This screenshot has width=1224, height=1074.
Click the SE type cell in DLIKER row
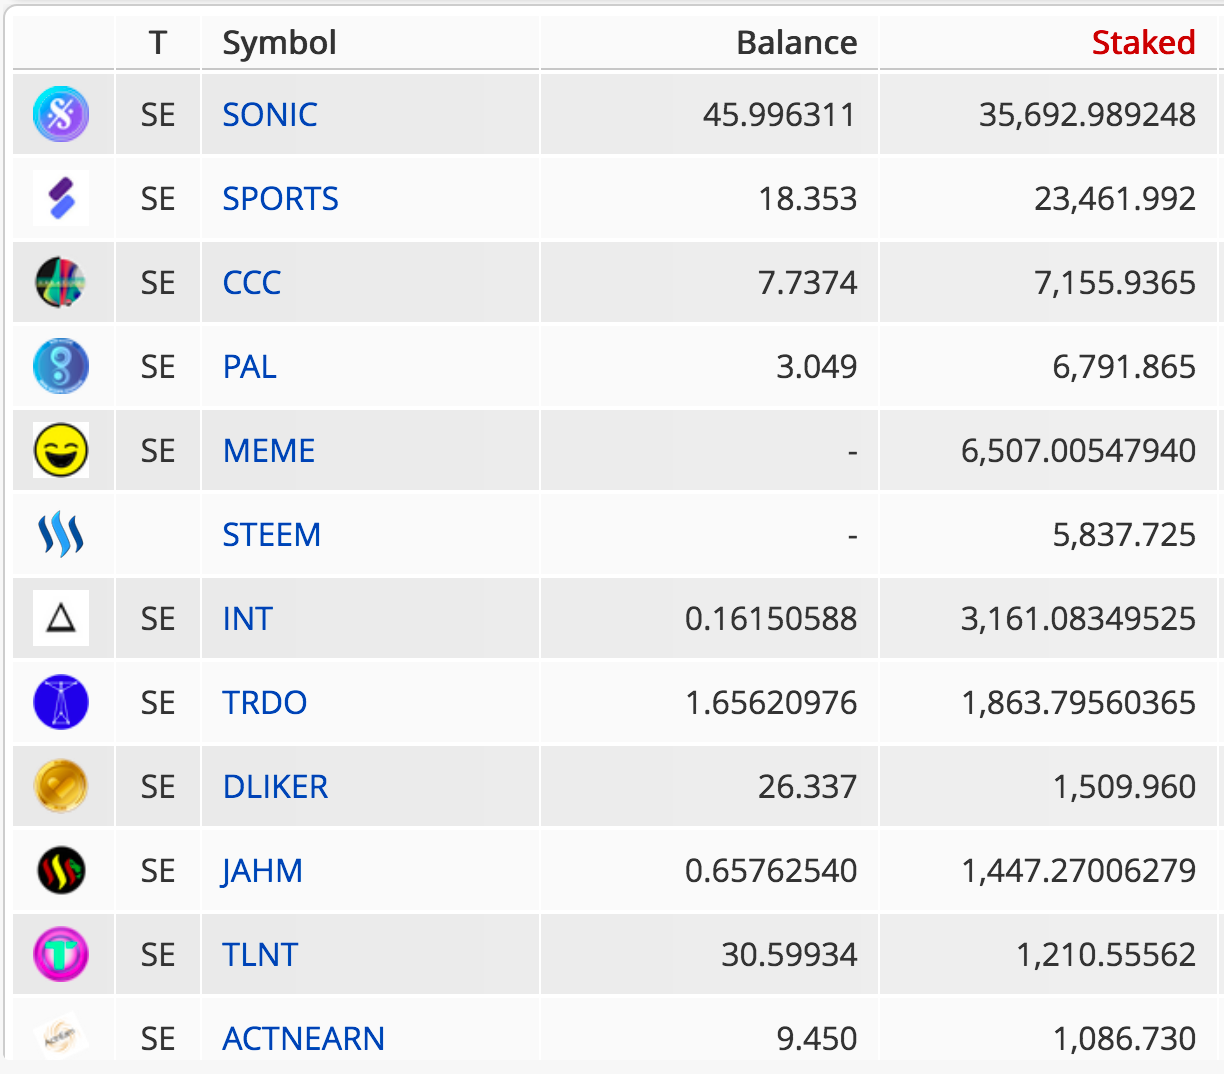tap(158, 787)
